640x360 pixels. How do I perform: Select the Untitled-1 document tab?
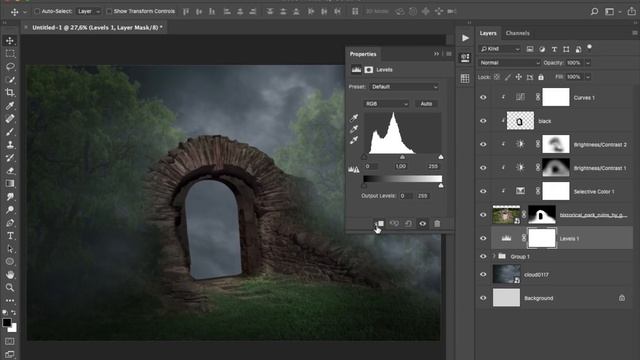click(x=97, y=27)
